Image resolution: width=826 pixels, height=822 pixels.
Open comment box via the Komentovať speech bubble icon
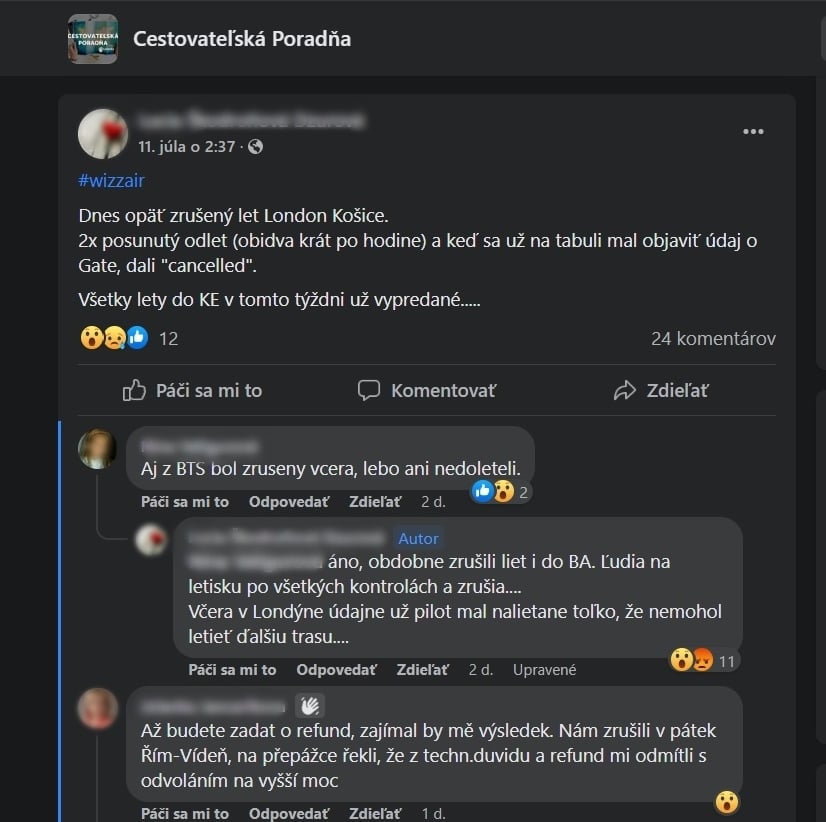(370, 390)
